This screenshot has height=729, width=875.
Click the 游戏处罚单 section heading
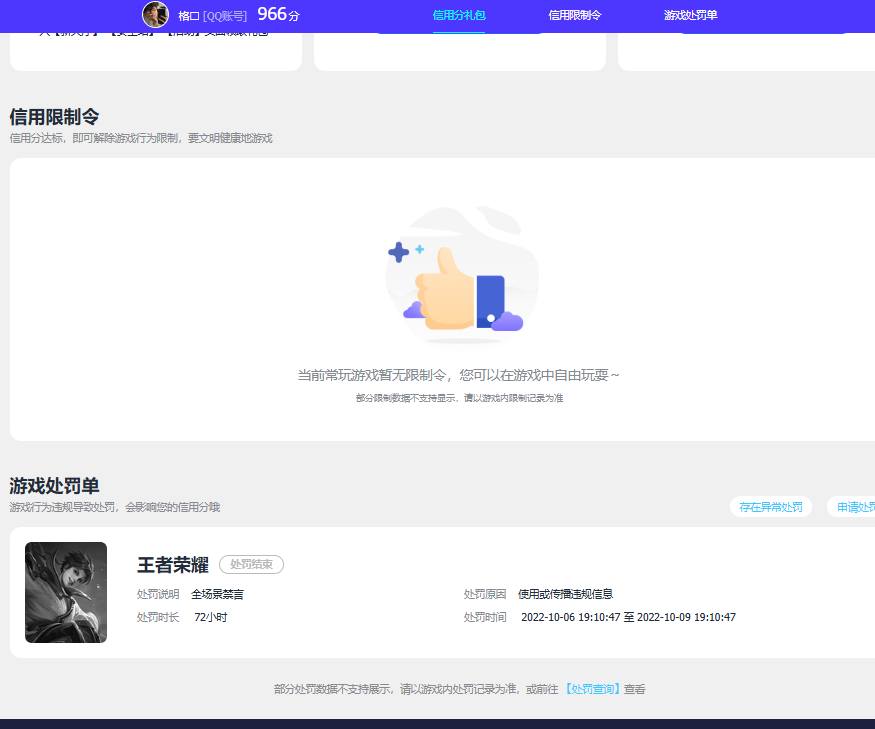53,486
